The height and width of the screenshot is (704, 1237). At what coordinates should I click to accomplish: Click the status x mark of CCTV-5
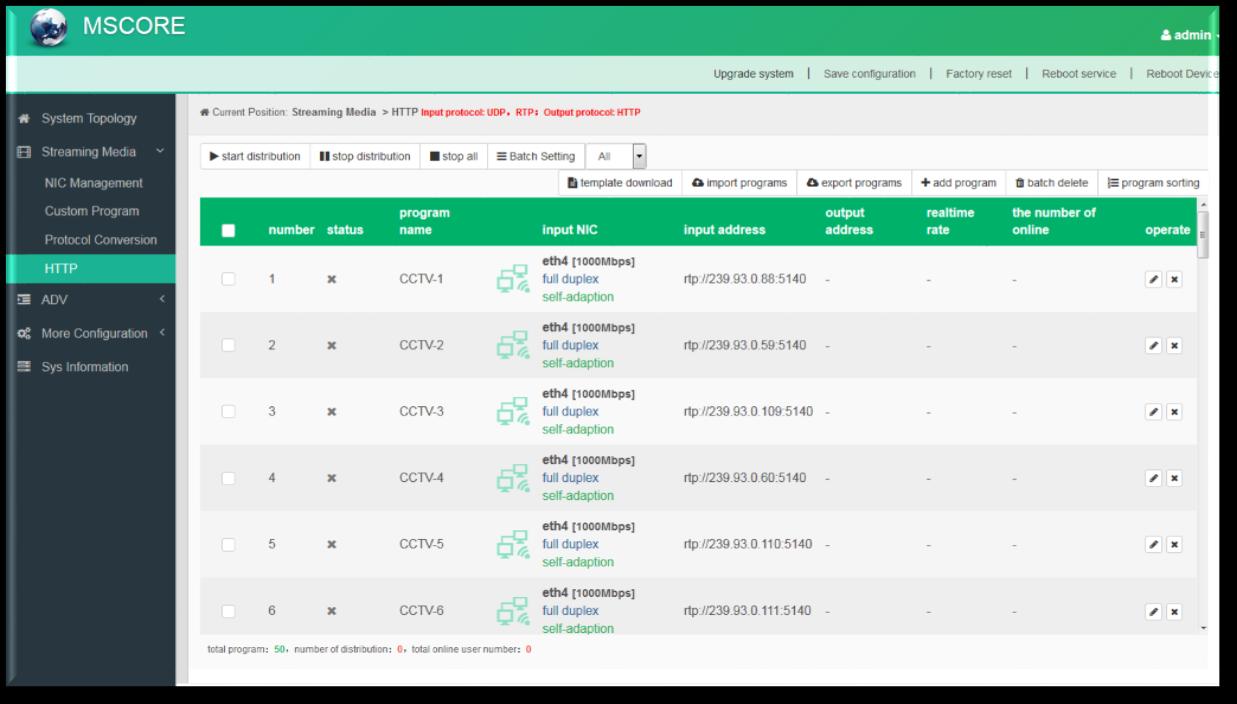(x=331, y=545)
